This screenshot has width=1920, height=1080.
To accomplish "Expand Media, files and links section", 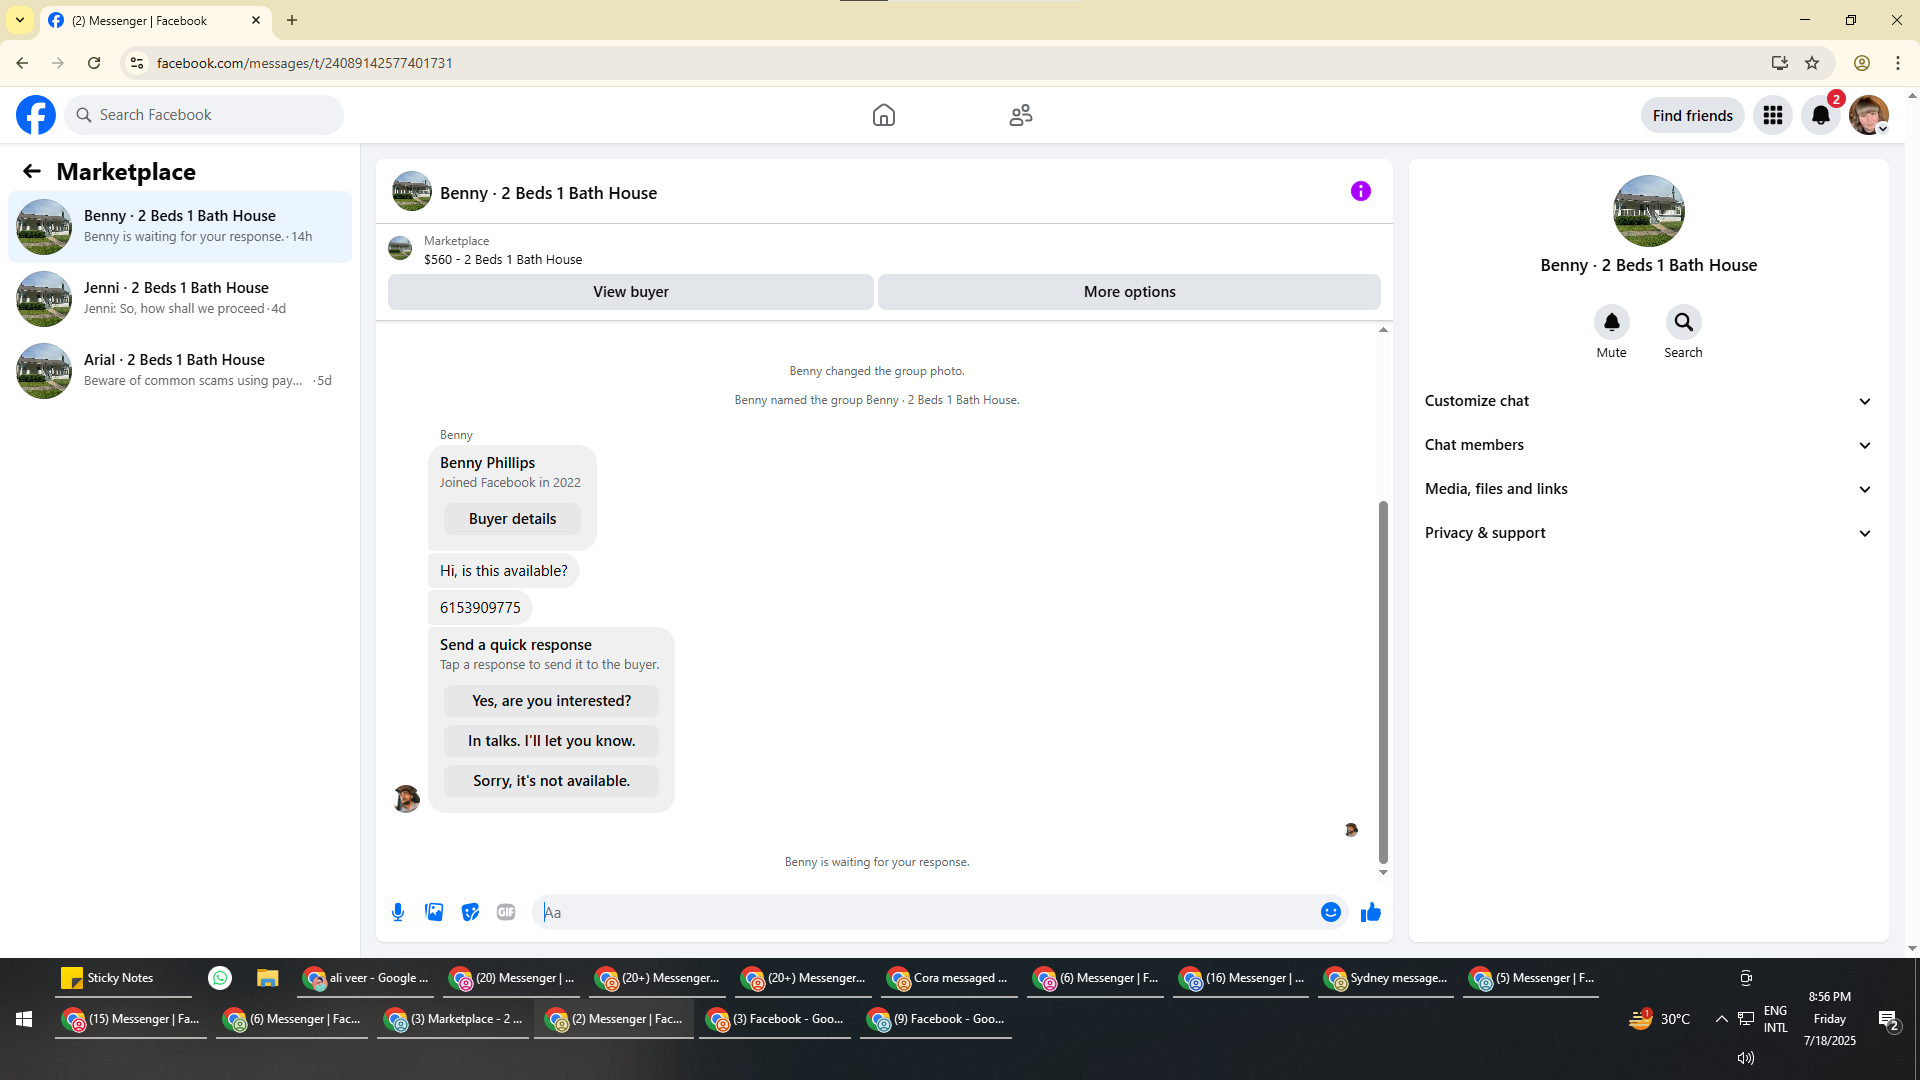I will [1647, 489].
